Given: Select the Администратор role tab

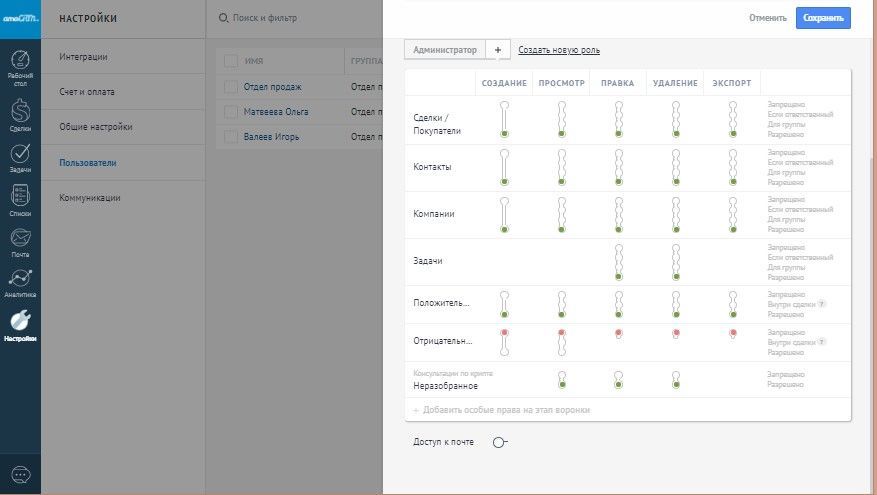Looking at the screenshot, I should click(x=445, y=50).
